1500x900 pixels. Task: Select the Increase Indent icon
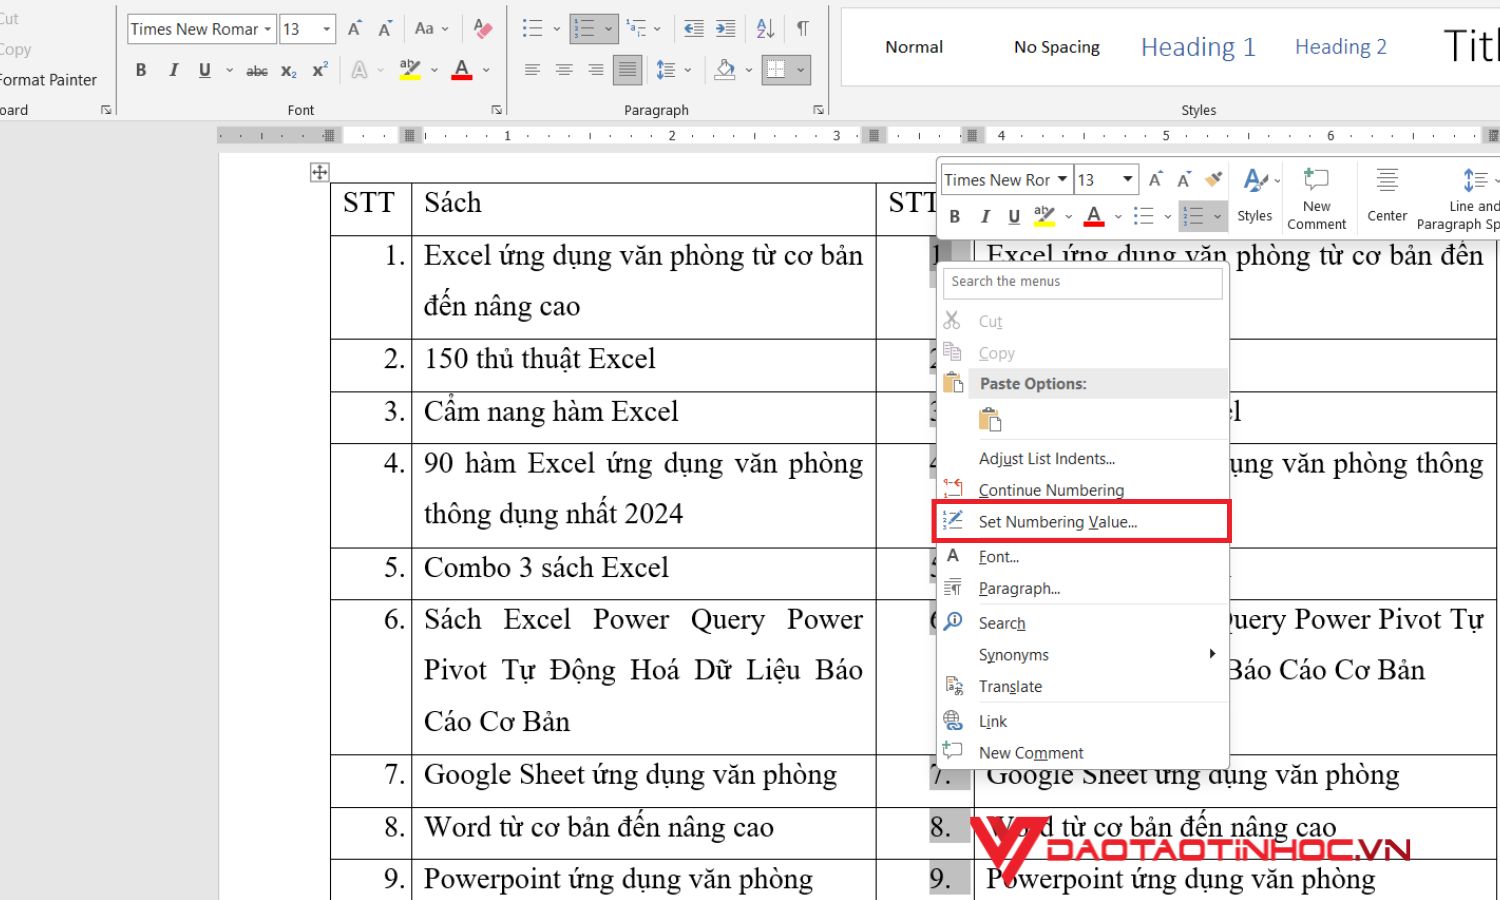[x=723, y=29]
